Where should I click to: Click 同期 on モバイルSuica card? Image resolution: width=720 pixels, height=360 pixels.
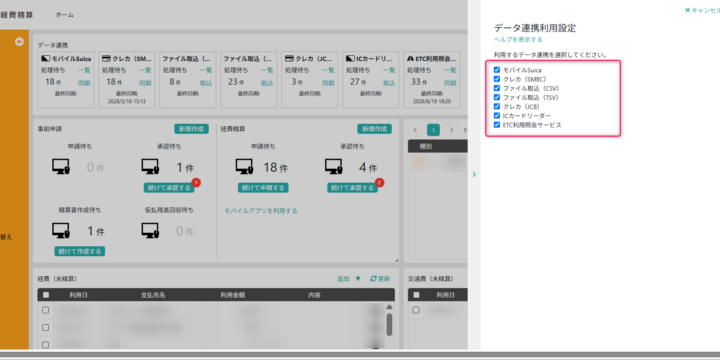coord(84,83)
